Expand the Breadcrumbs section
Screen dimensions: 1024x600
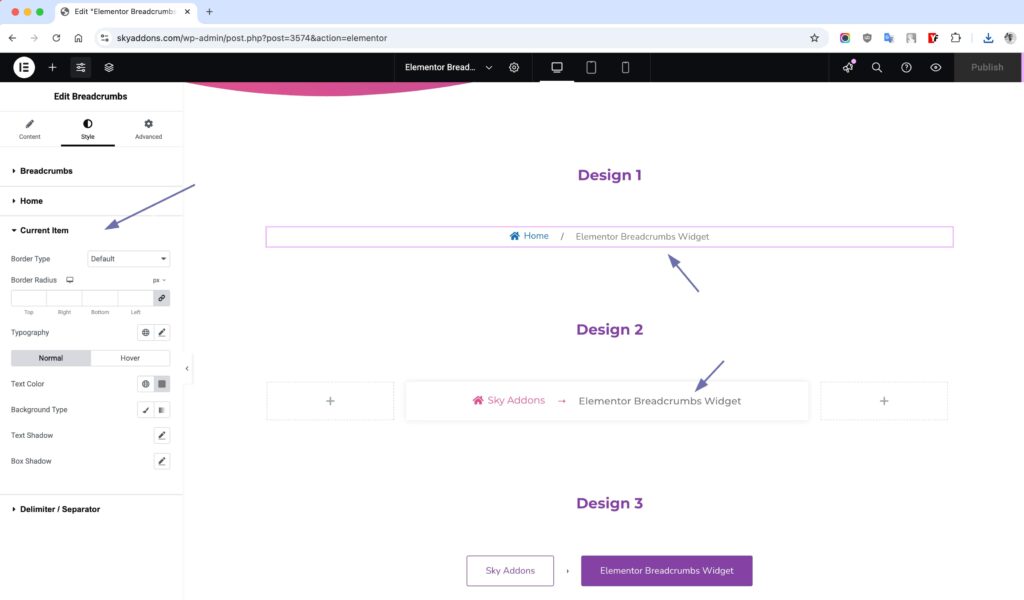[91, 171]
